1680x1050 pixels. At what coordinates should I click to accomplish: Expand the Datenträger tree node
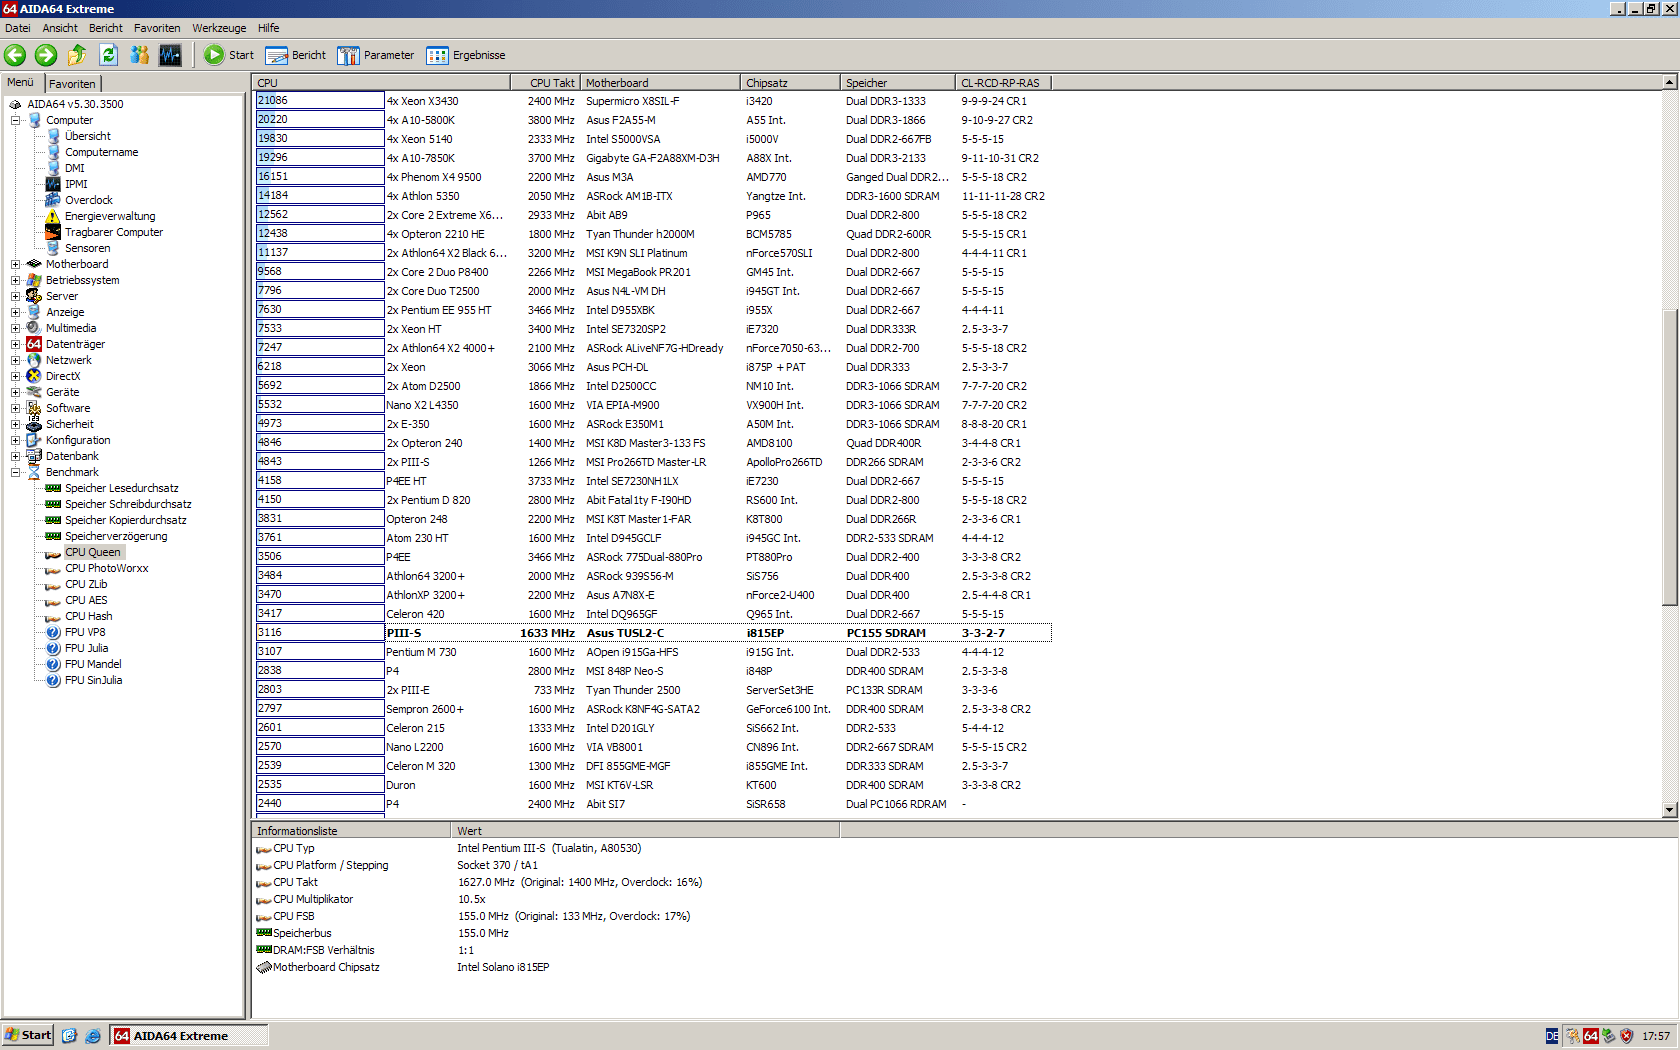(x=16, y=344)
